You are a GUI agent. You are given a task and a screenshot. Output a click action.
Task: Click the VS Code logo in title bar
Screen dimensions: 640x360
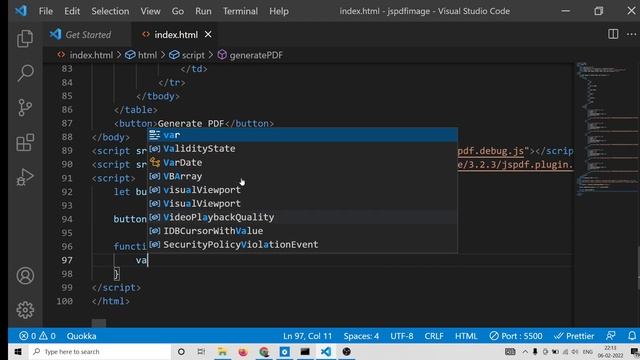click(x=21, y=11)
